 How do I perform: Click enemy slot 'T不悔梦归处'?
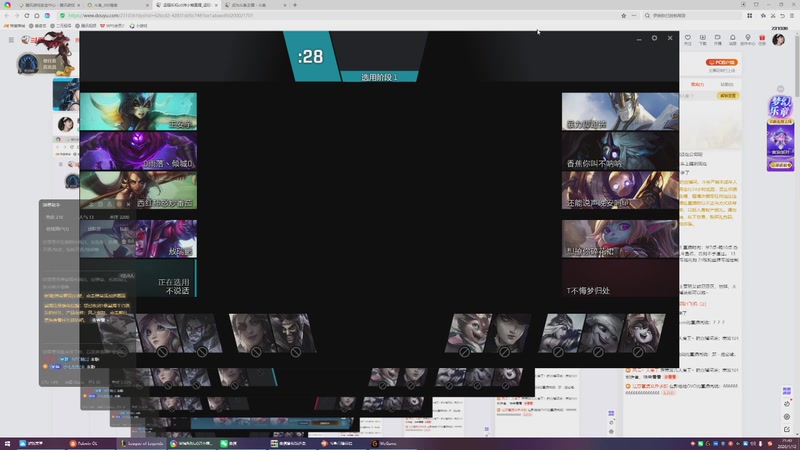620,278
